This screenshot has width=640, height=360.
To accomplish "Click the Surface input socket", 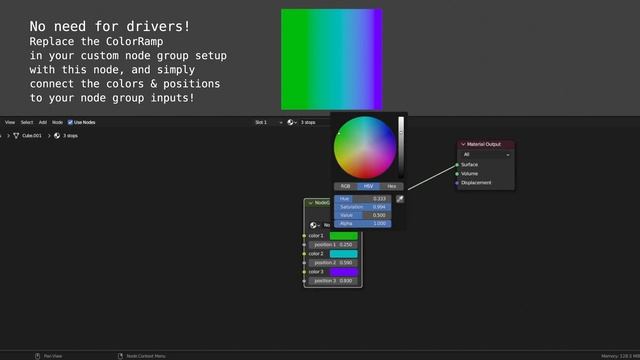I will [457, 165].
